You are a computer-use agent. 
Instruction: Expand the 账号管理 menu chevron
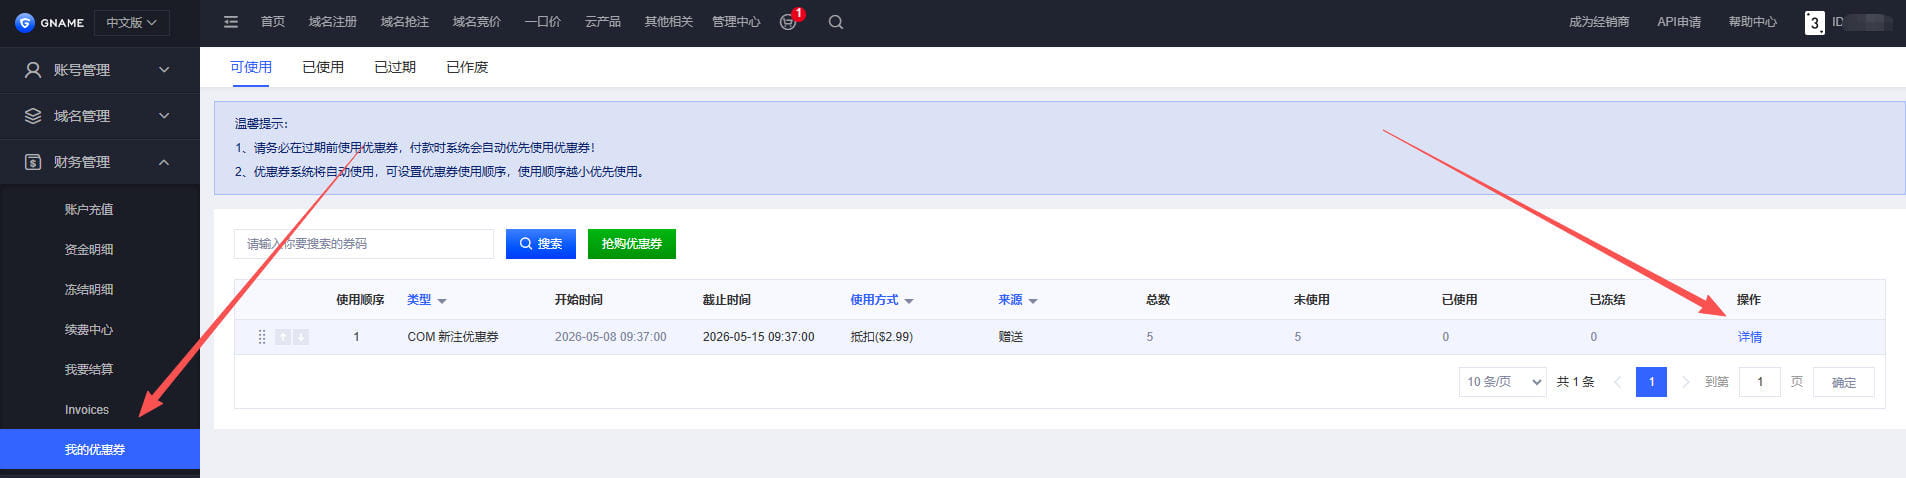164,70
